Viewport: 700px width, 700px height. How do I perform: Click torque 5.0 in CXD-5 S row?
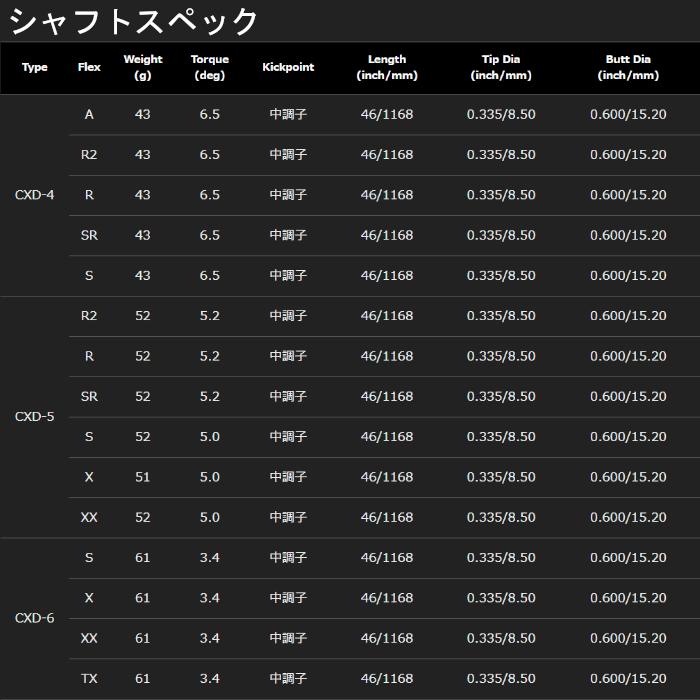point(209,437)
